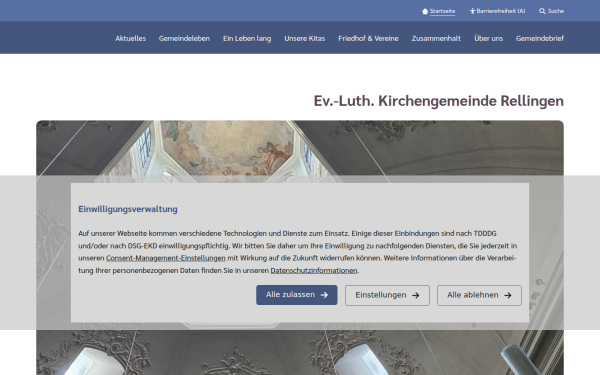
Task: Open the Aktuelles menu
Action: point(130,38)
